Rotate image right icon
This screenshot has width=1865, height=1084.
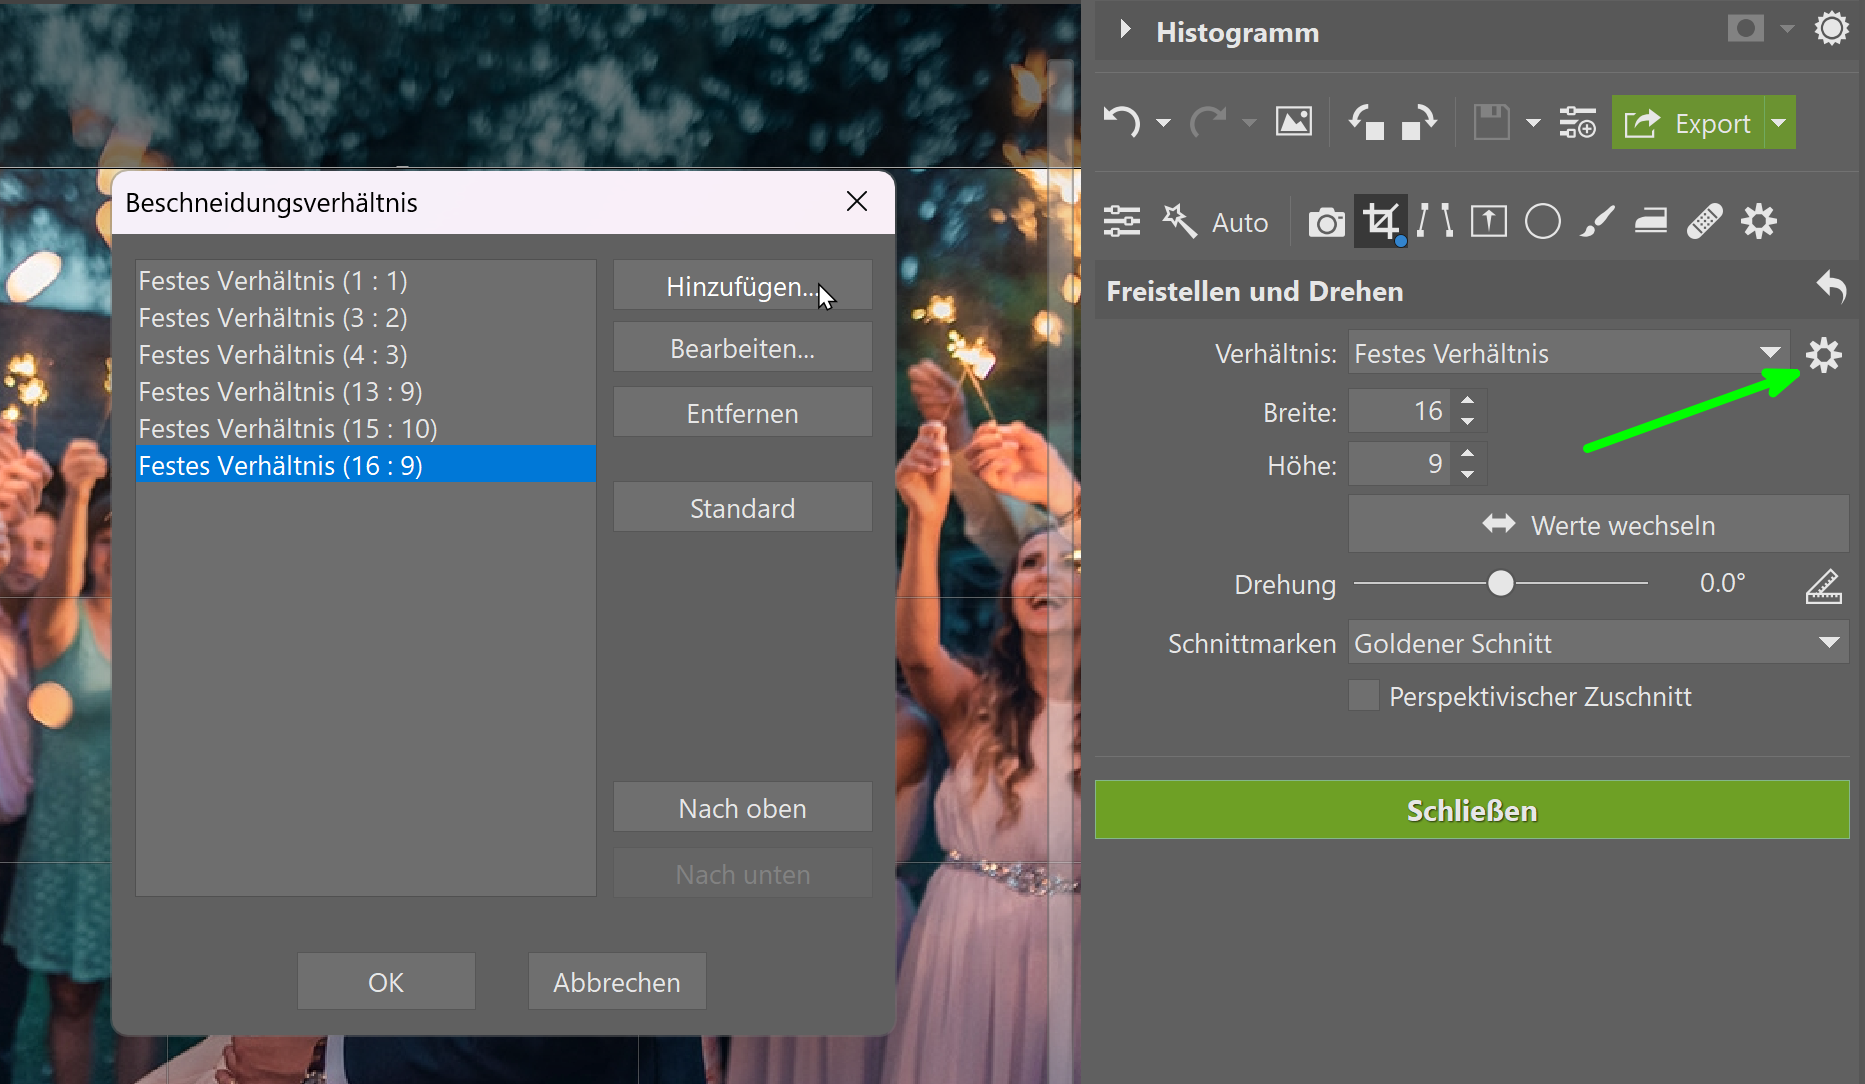pyautogui.click(x=1420, y=123)
